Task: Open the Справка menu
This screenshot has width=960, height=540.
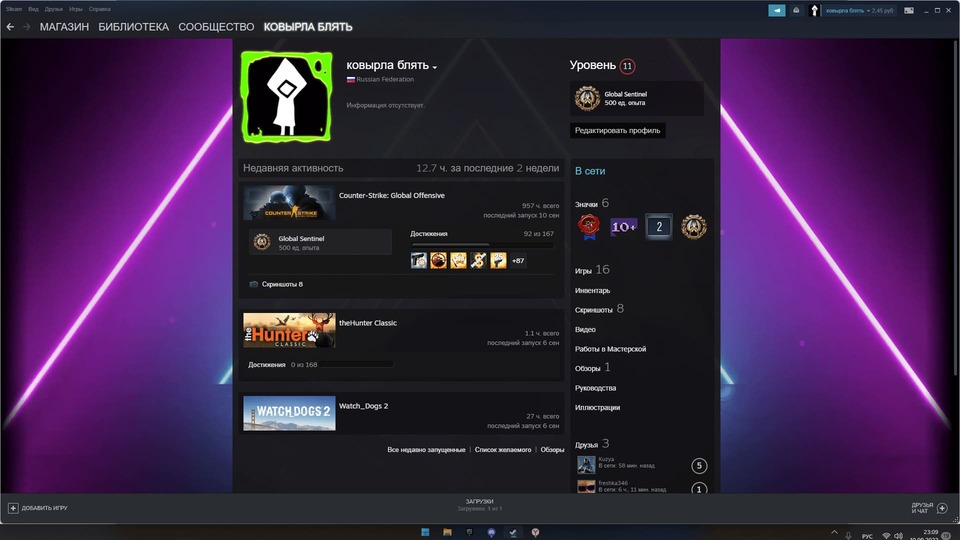Action: pos(100,9)
